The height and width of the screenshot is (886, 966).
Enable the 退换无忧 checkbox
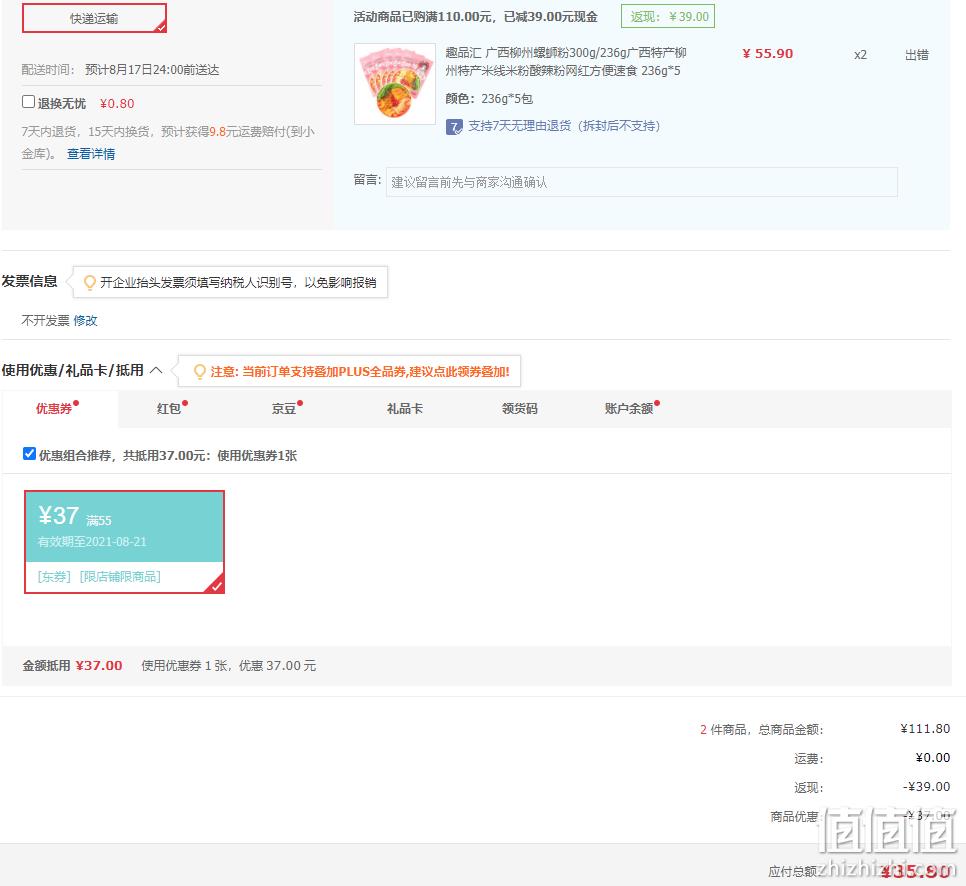click(x=28, y=102)
